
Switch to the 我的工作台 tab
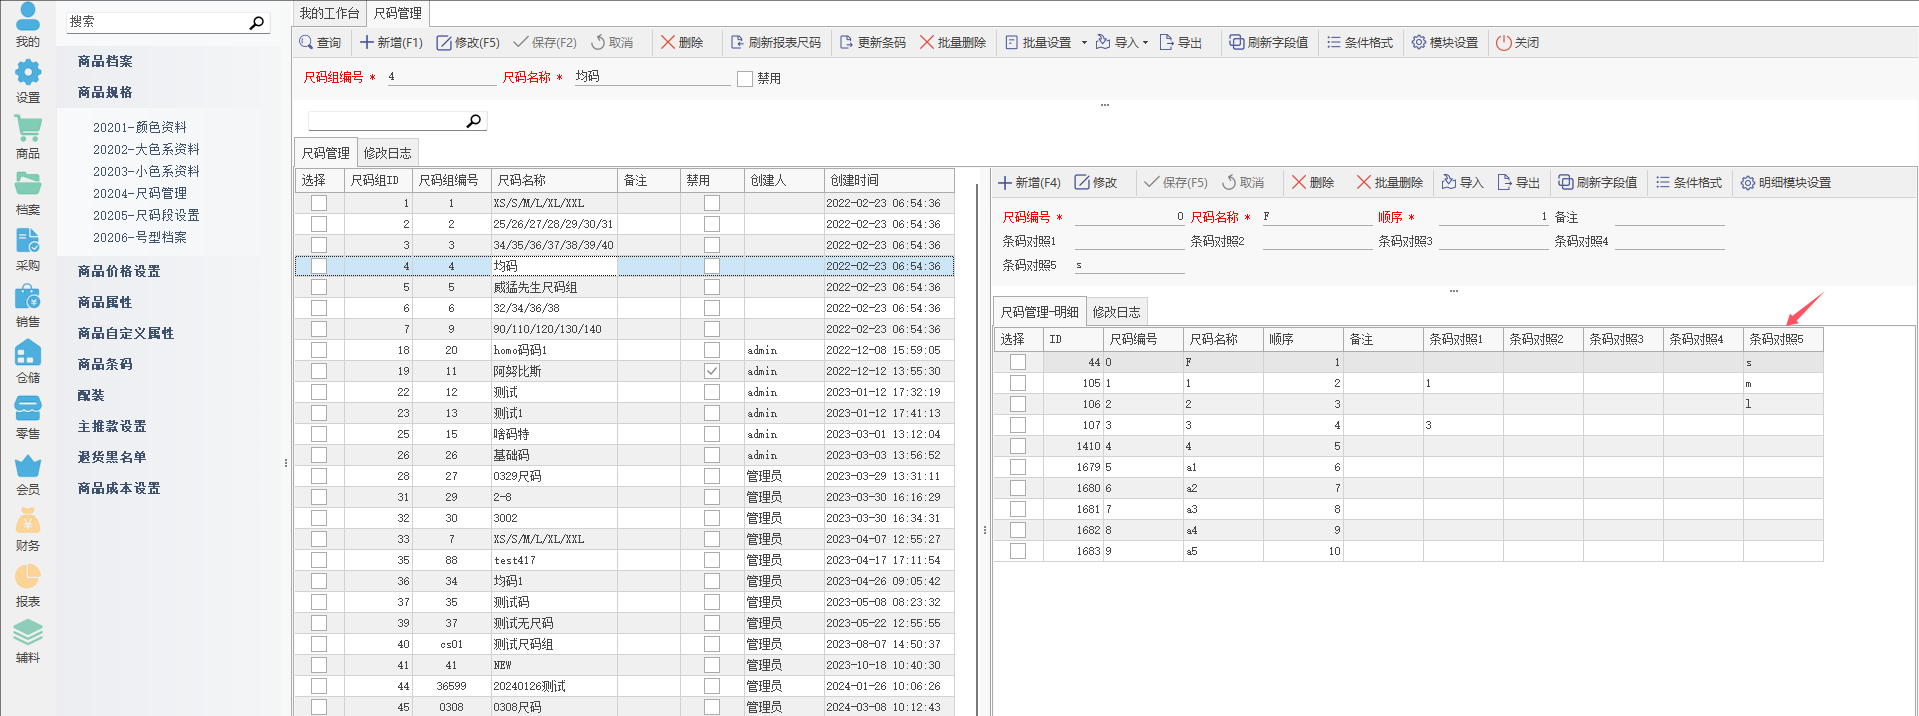pyautogui.click(x=329, y=13)
